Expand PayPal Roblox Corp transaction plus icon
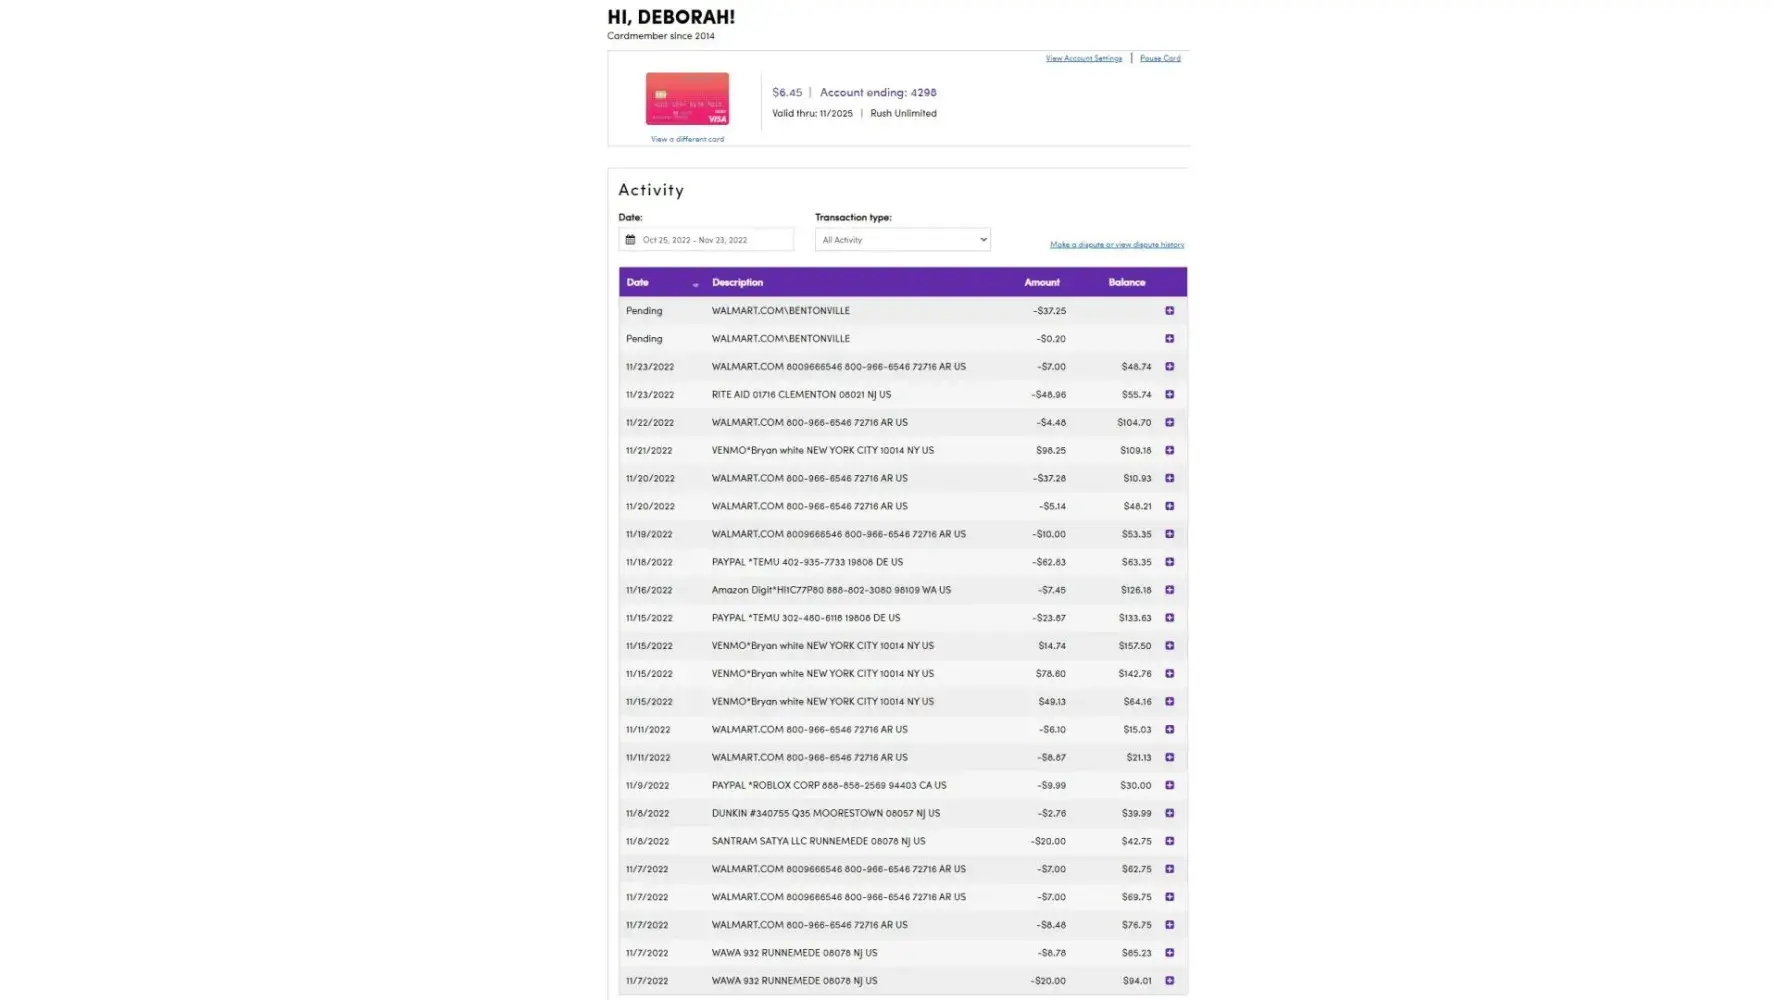This screenshot has width=1778, height=1000. (1169, 786)
